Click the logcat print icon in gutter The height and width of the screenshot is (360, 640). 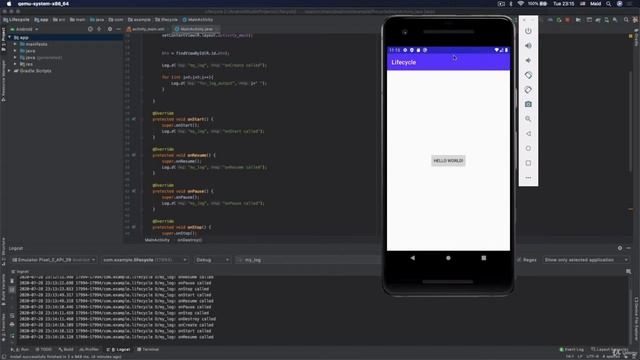pyautogui.click(x=12, y=324)
